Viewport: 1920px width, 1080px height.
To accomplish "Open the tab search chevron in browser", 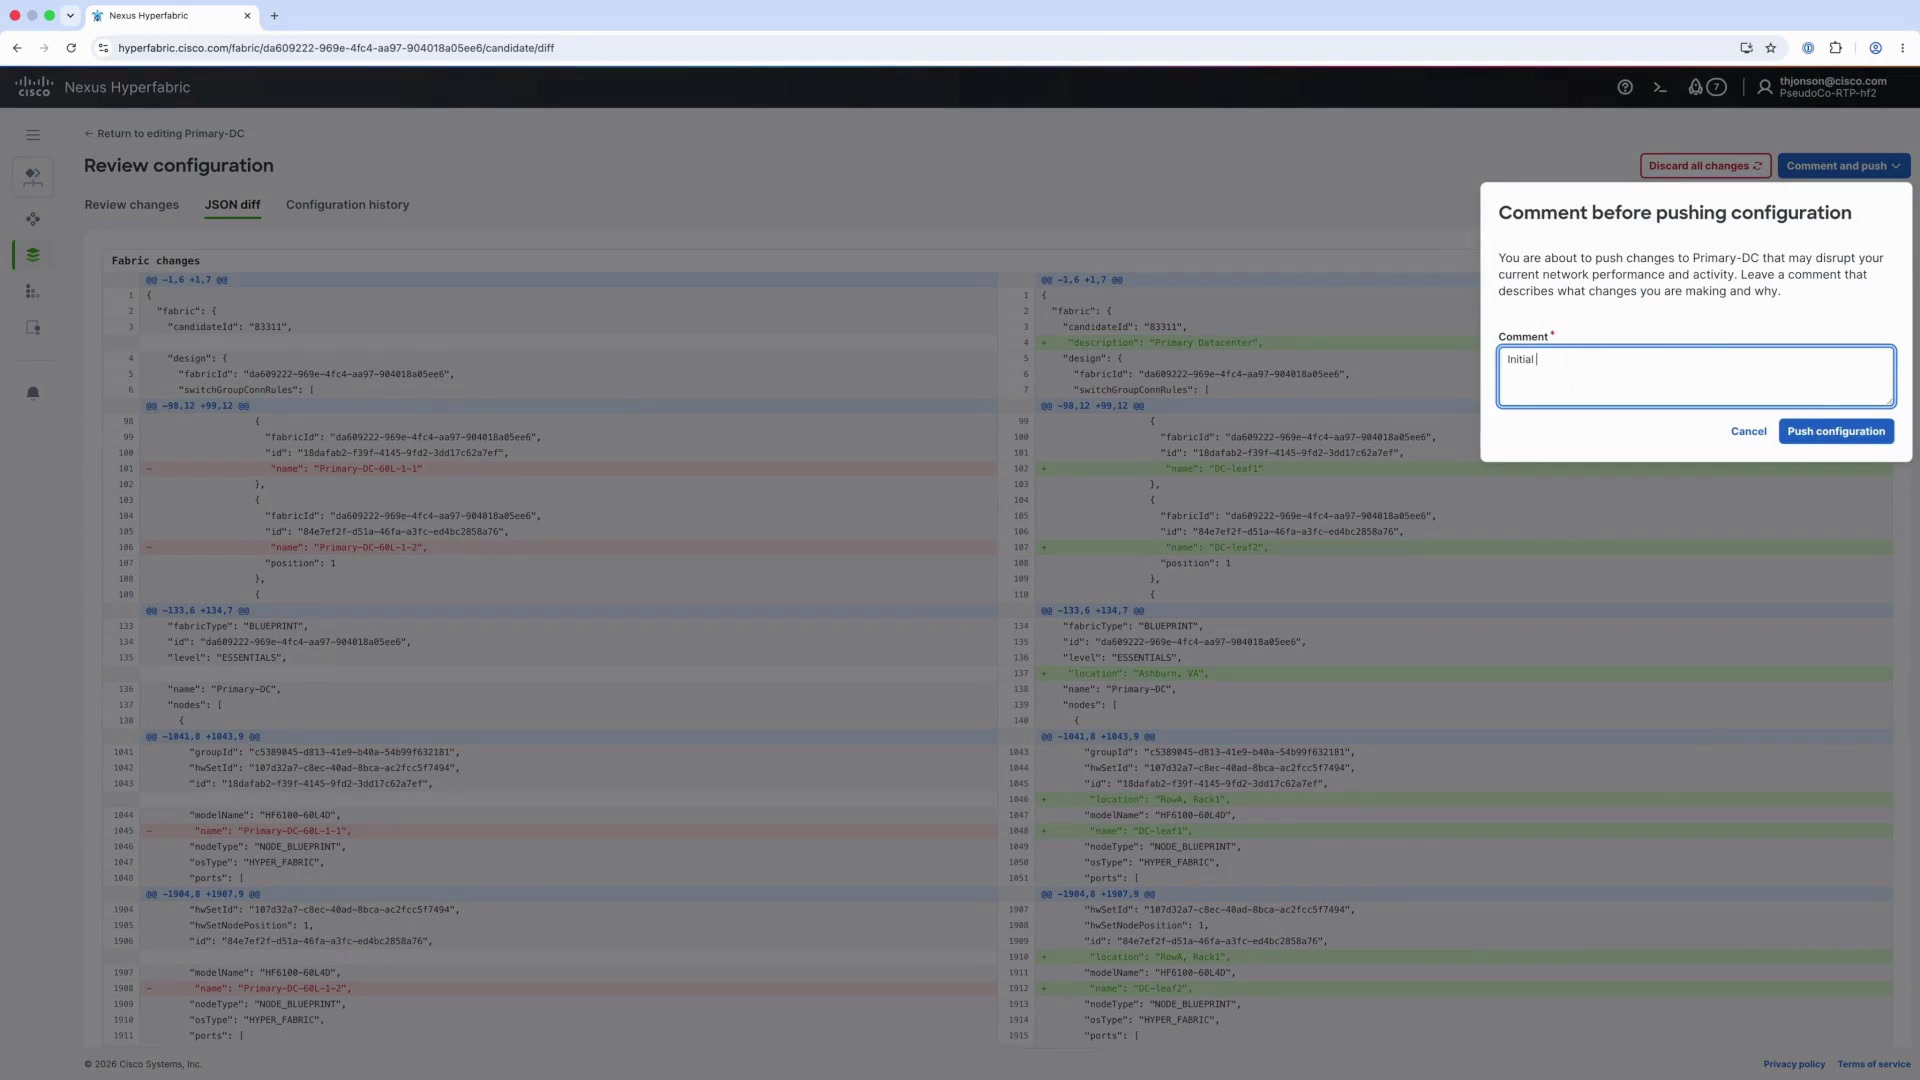I will point(70,16).
